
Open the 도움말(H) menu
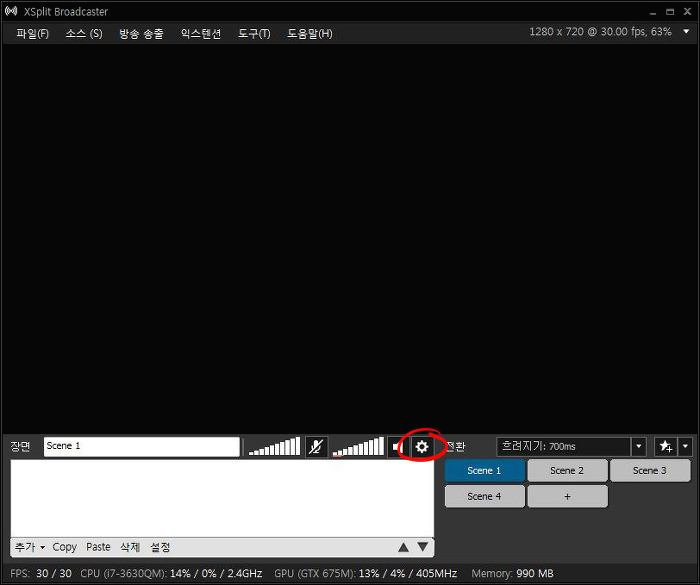[x=309, y=33]
